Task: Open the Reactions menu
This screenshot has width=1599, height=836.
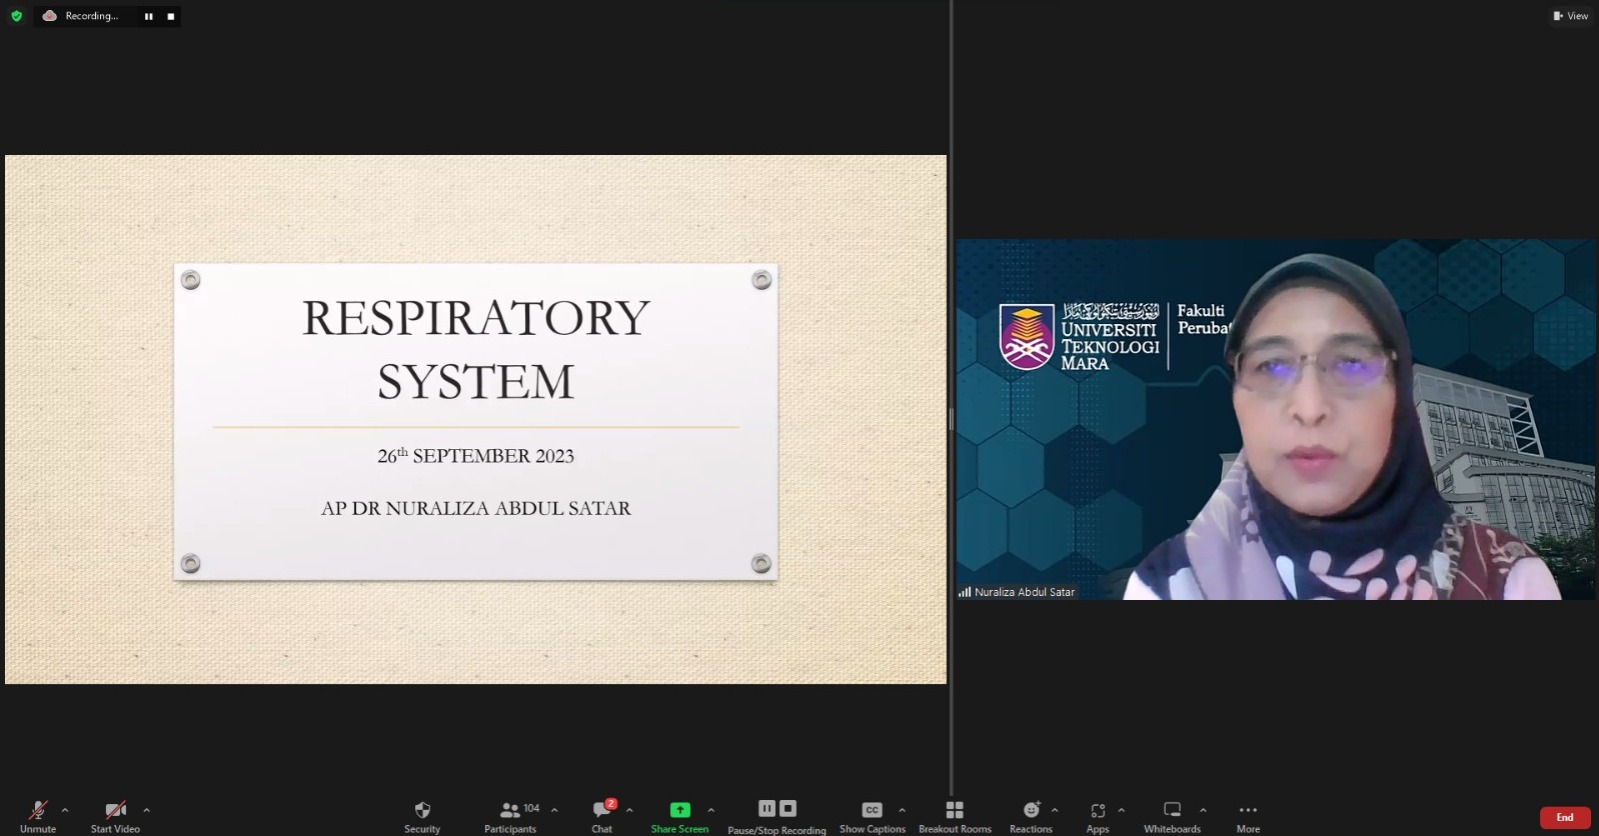Action: coord(1031,811)
